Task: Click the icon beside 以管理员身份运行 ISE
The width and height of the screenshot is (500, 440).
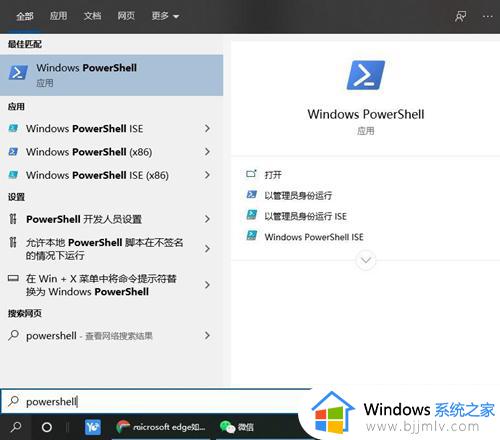Action: (x=251, y=215)
